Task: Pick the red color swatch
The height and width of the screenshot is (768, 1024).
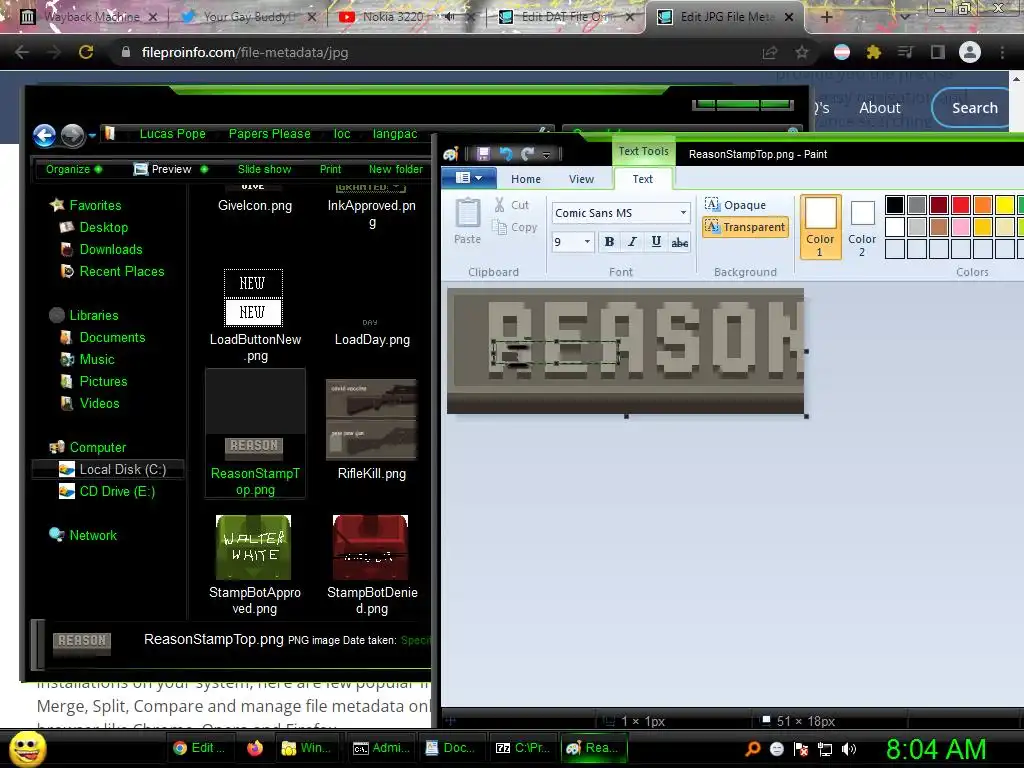Action: coord(961,205)
